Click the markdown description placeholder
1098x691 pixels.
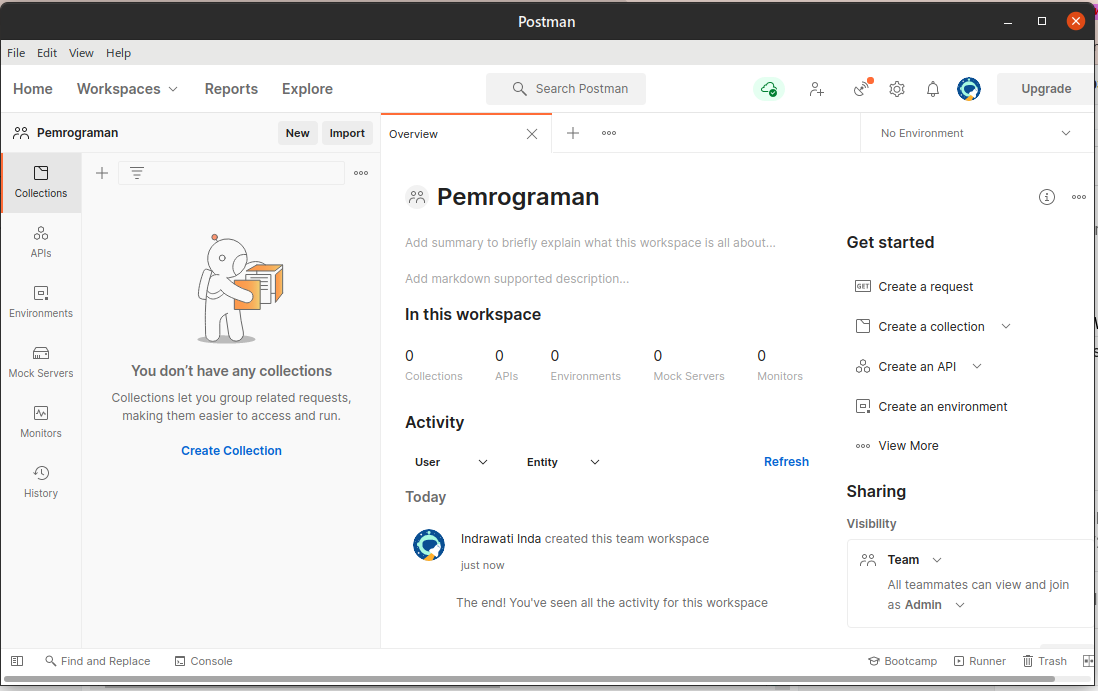point(517,279)
